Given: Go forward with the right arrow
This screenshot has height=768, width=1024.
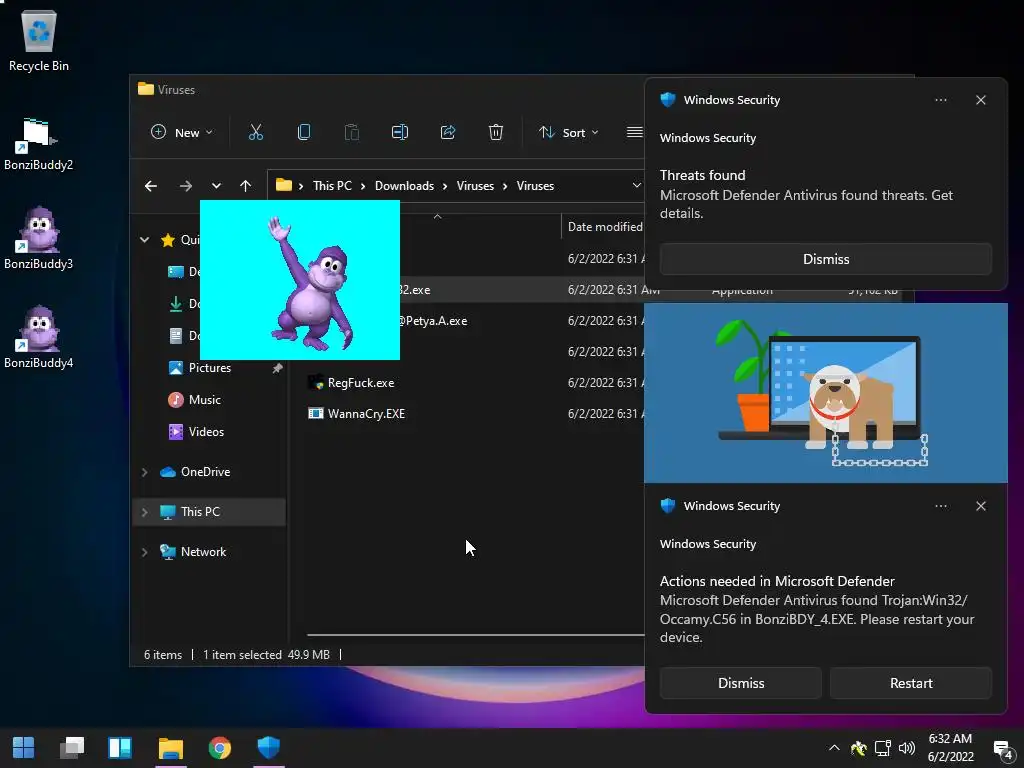Looking at the screenshot, I should pyautogui.click(x=185, y=186).
